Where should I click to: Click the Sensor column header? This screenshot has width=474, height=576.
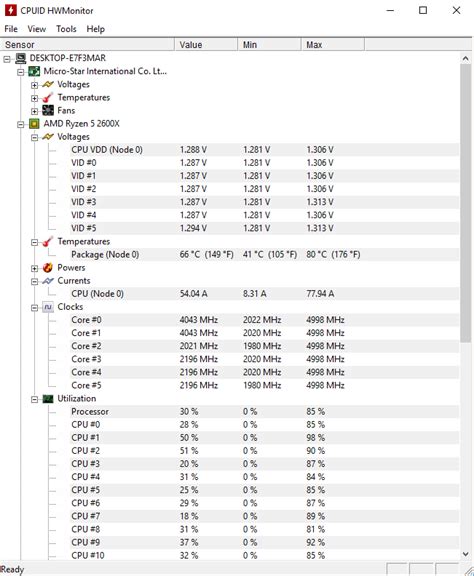tap(87, 45)
